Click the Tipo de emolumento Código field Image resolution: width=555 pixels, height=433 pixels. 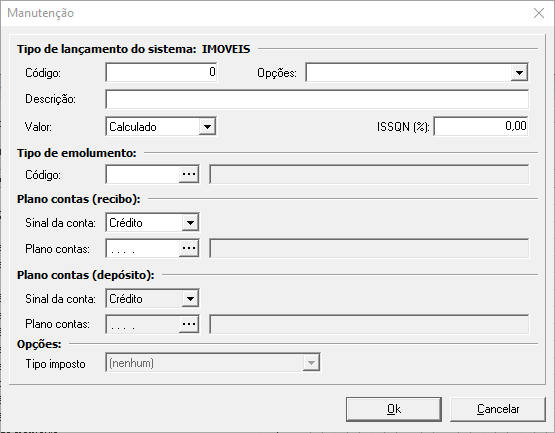[143, 174]
